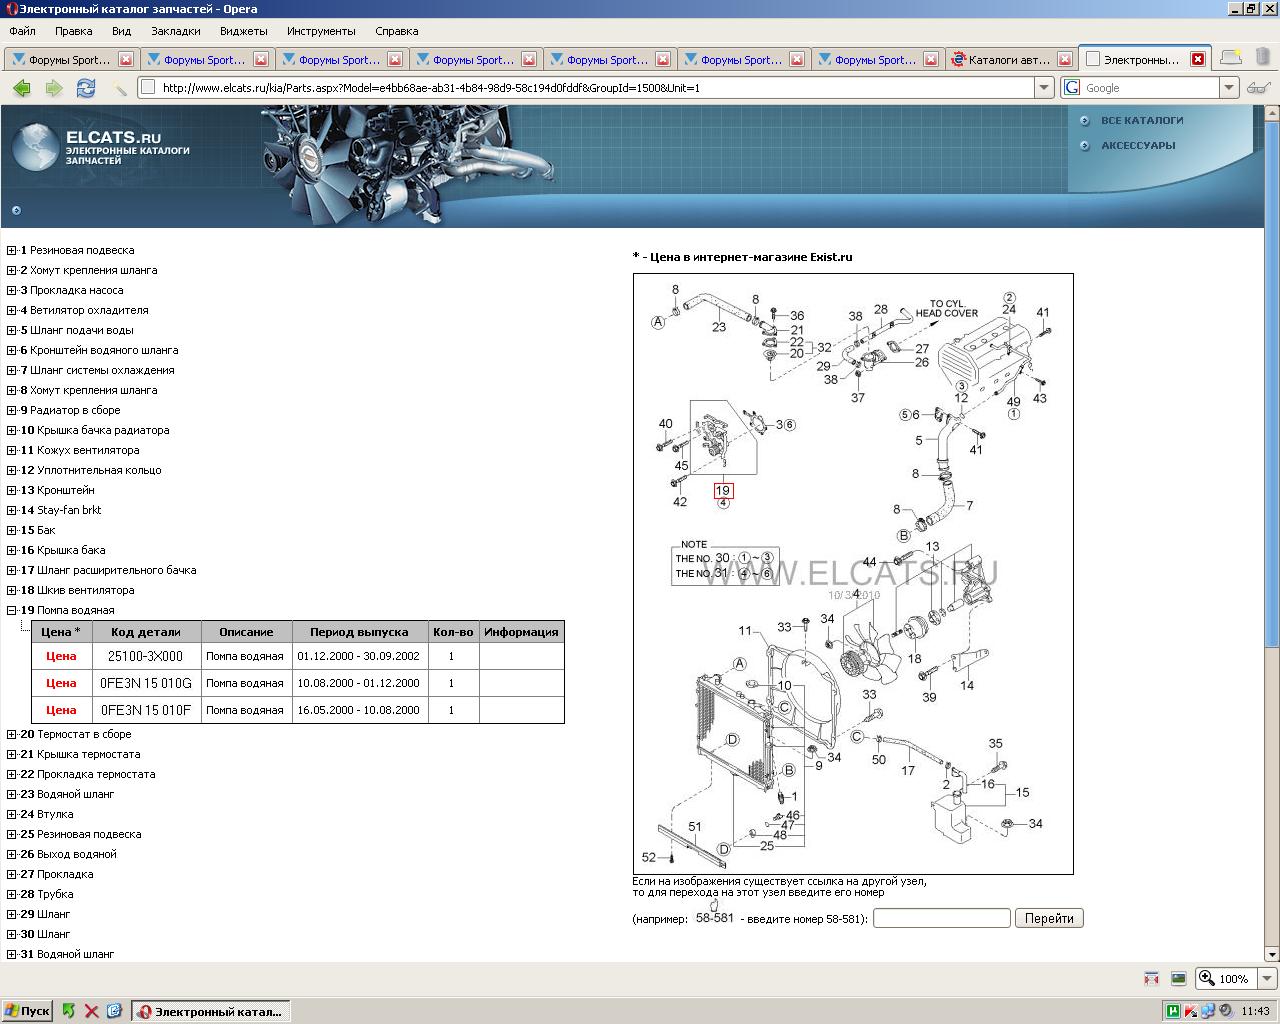Expand tree item 9 Радиатор в сборе
Viewport: 1280px width, 1024px height.
coord(11,410)
